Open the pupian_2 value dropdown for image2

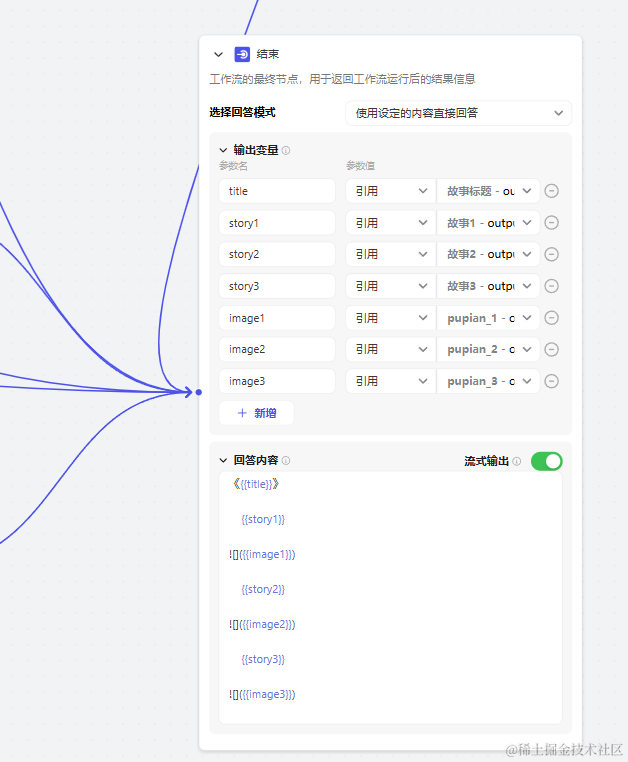(x=488, y=349)
